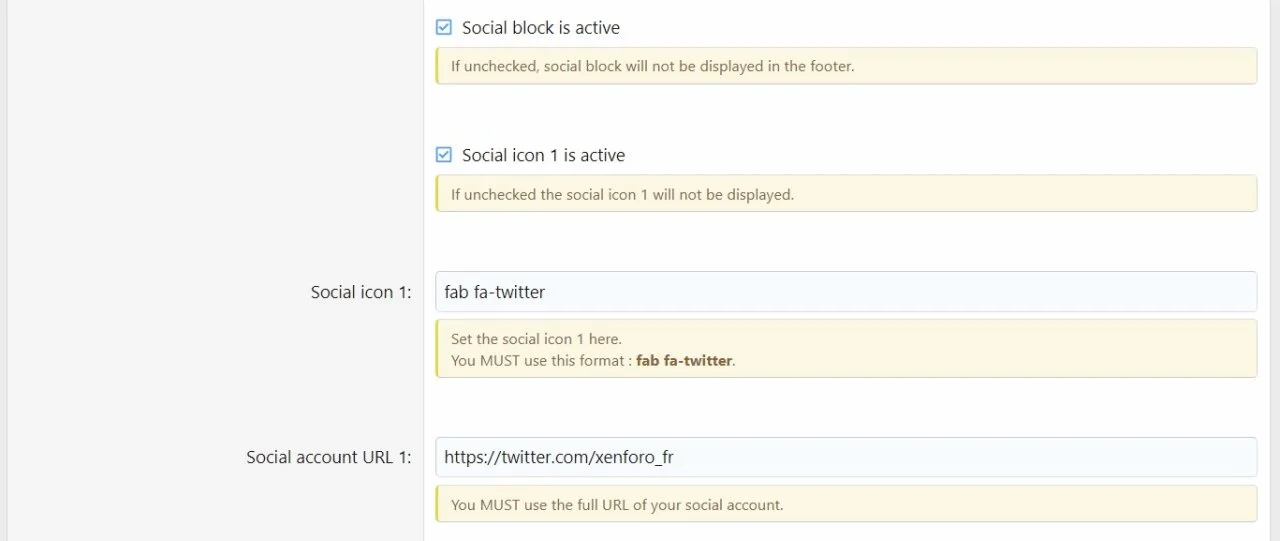The height and width of the screenshot is (541, 1280).
Task: Uncheck the Social block is active checkbox
Action: pyautogui.click(x=444, y=28)
